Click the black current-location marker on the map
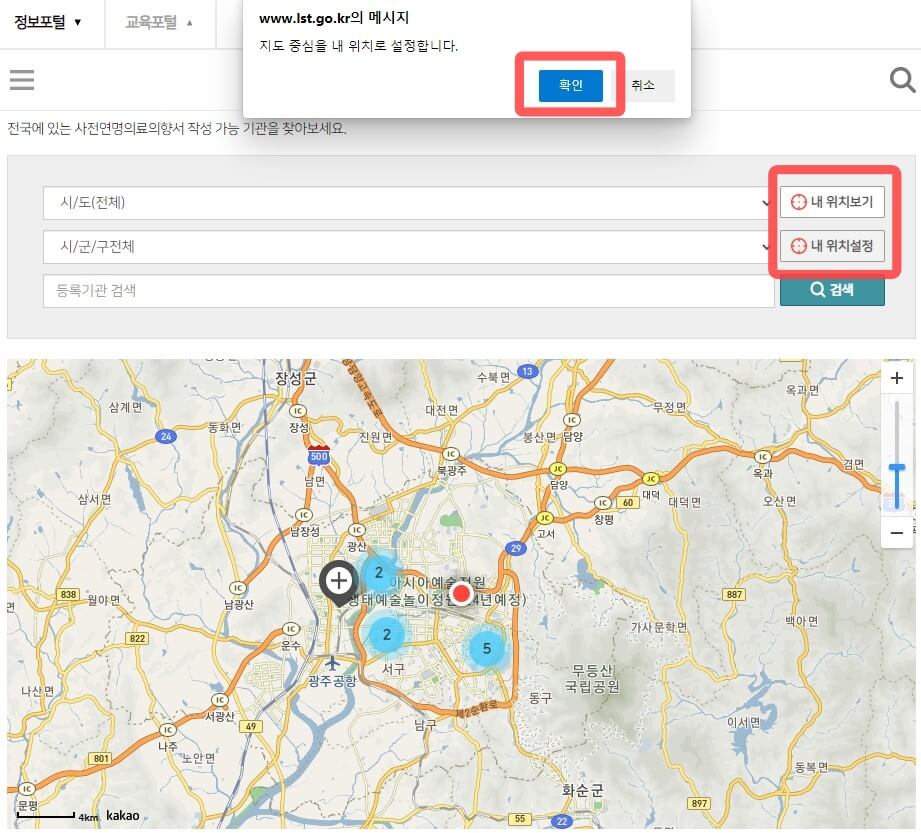This screenshot has width=921, height=833. click(338, 581)
